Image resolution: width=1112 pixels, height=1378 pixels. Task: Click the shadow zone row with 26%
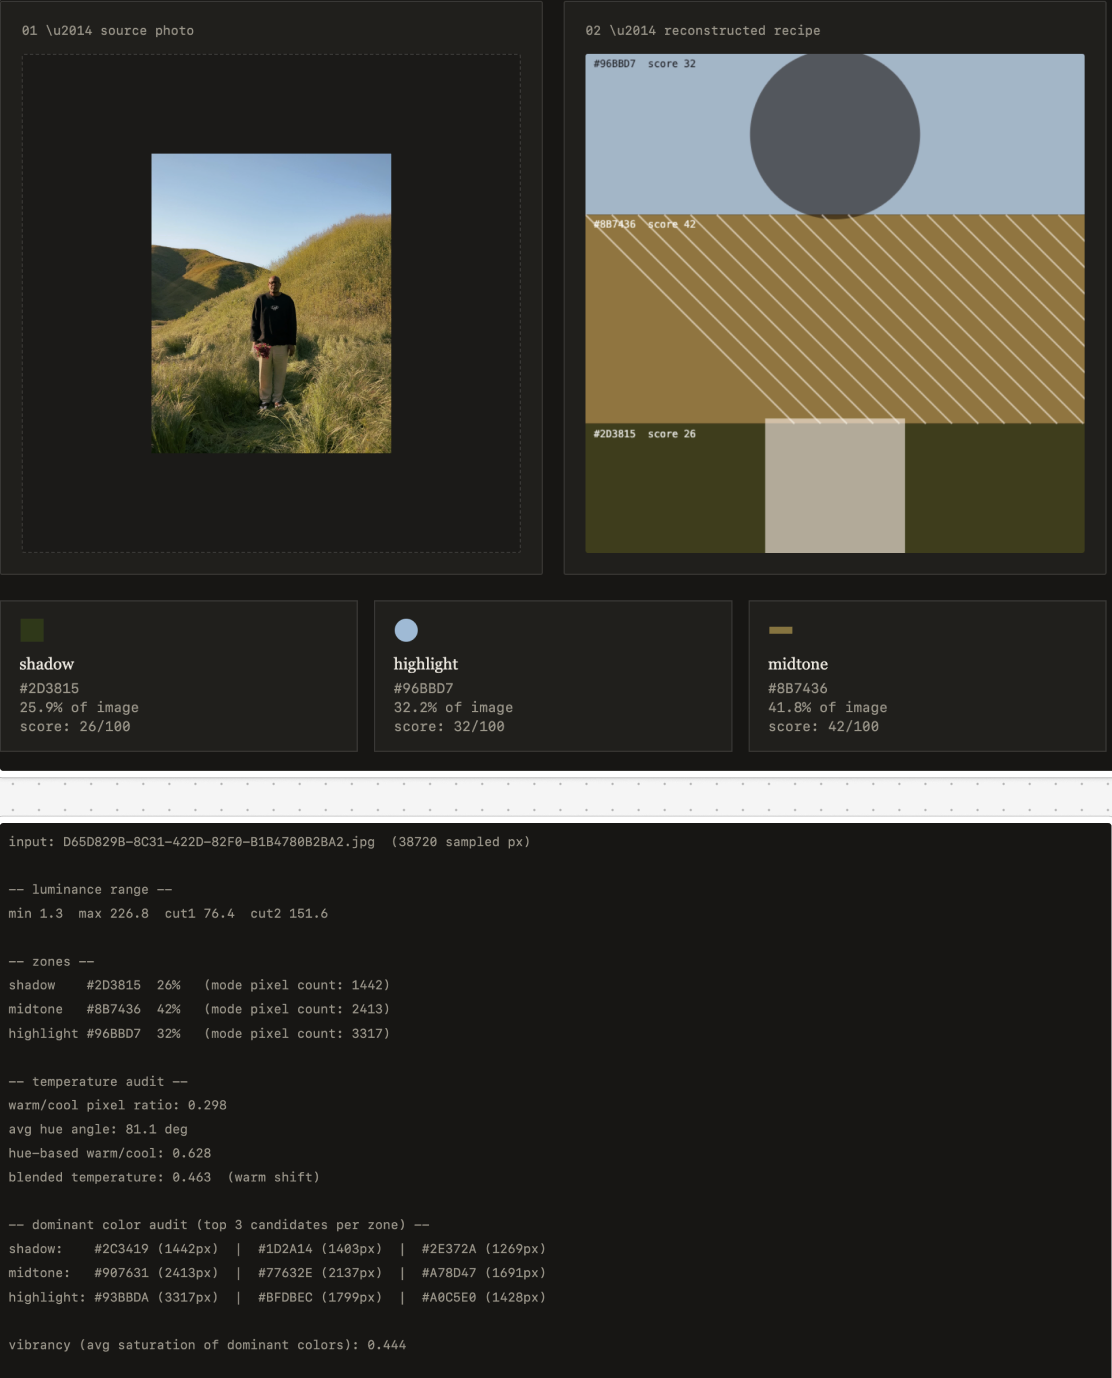(x=199, y=985)
